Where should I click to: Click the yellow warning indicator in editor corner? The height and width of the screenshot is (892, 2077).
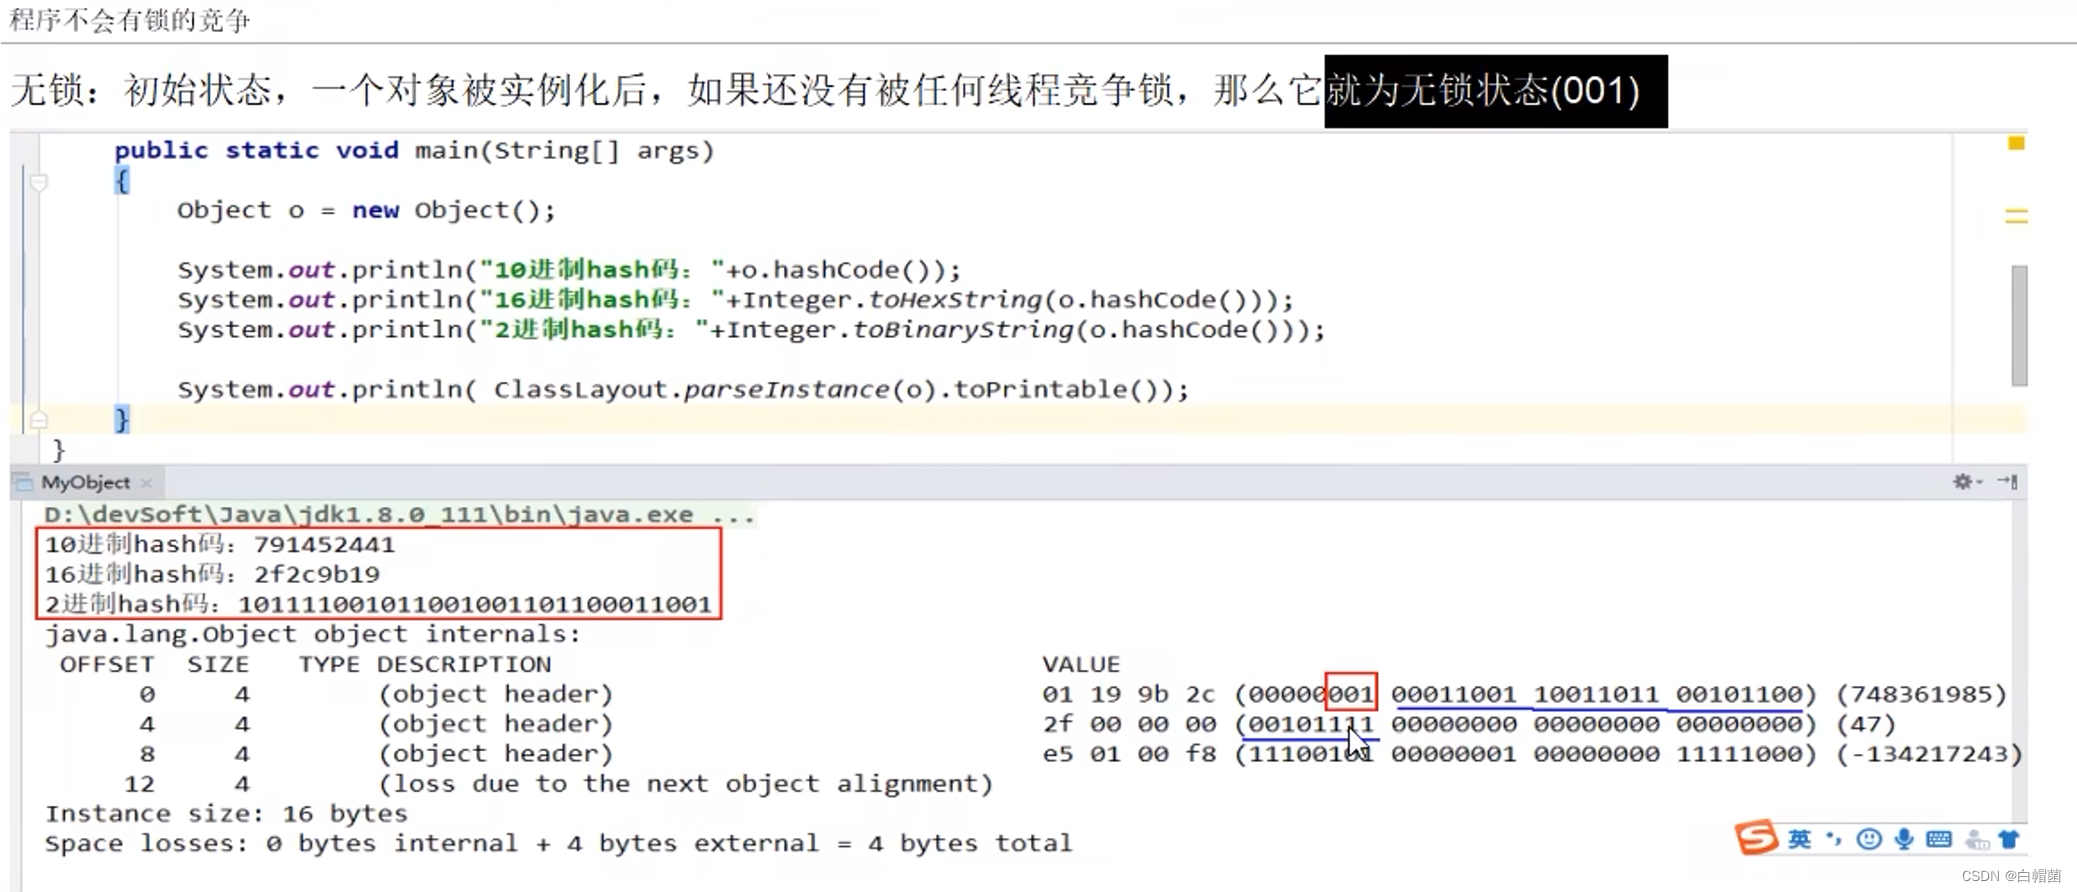[x=2016, y=144]
